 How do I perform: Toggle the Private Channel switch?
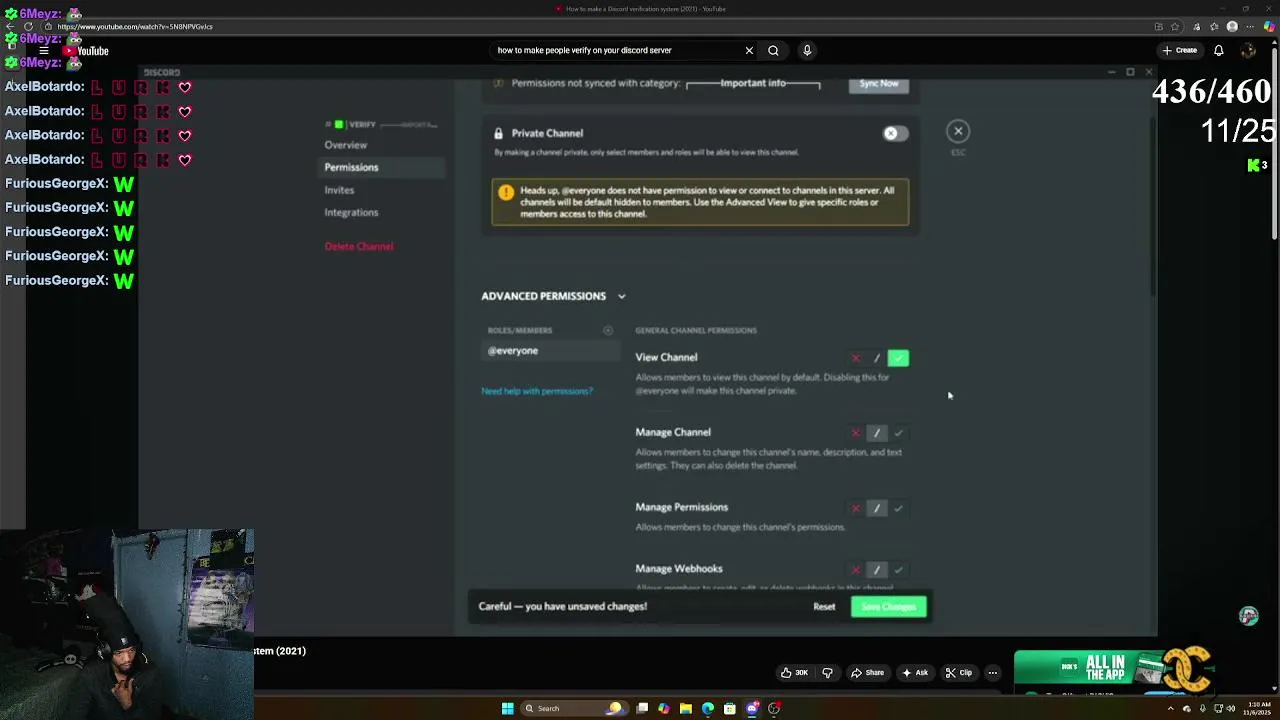click(x=895, y=133)
